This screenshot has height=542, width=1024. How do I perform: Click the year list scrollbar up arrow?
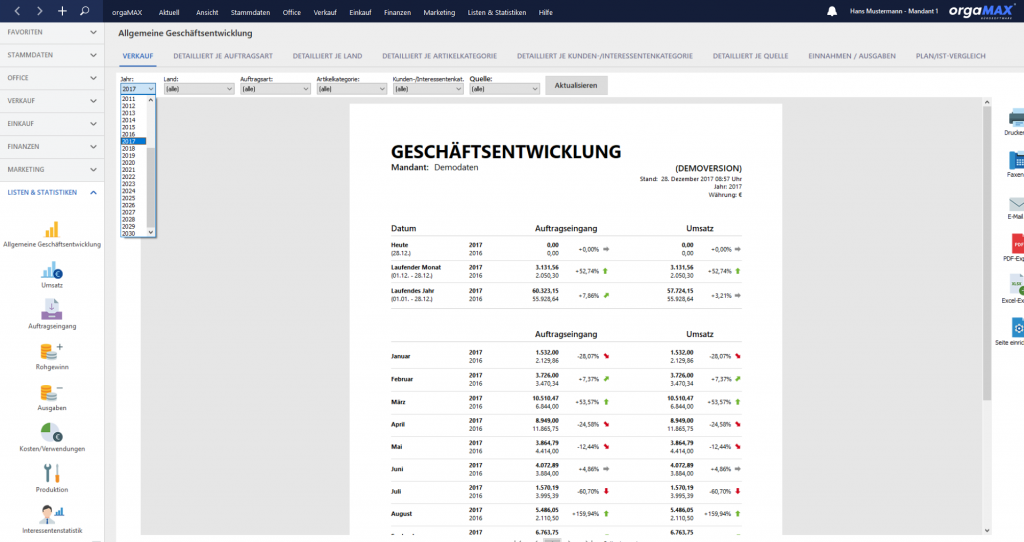[x=151, y=100]
